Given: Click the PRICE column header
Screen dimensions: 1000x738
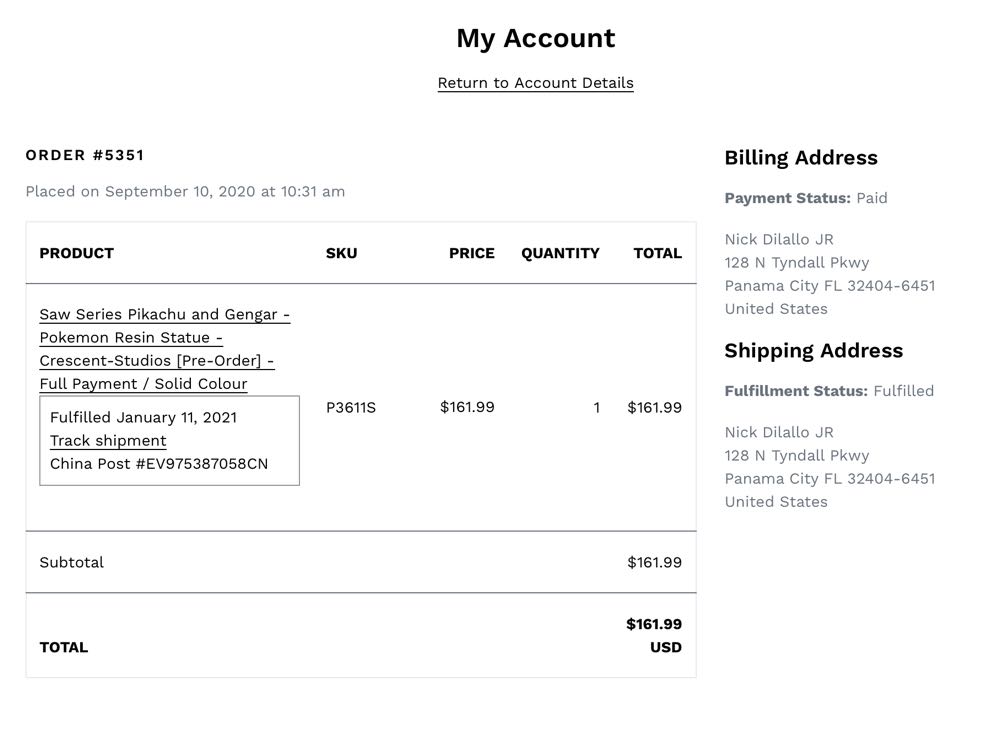Looking at the screenshot, I should click(x=471, y=253).
